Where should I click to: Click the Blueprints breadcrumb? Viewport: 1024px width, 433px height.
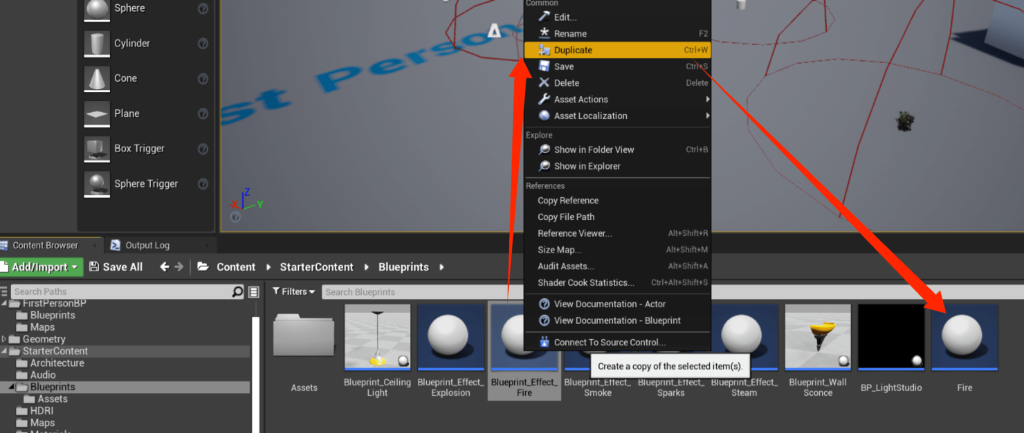pyautogui.click(x=404, y=267)
